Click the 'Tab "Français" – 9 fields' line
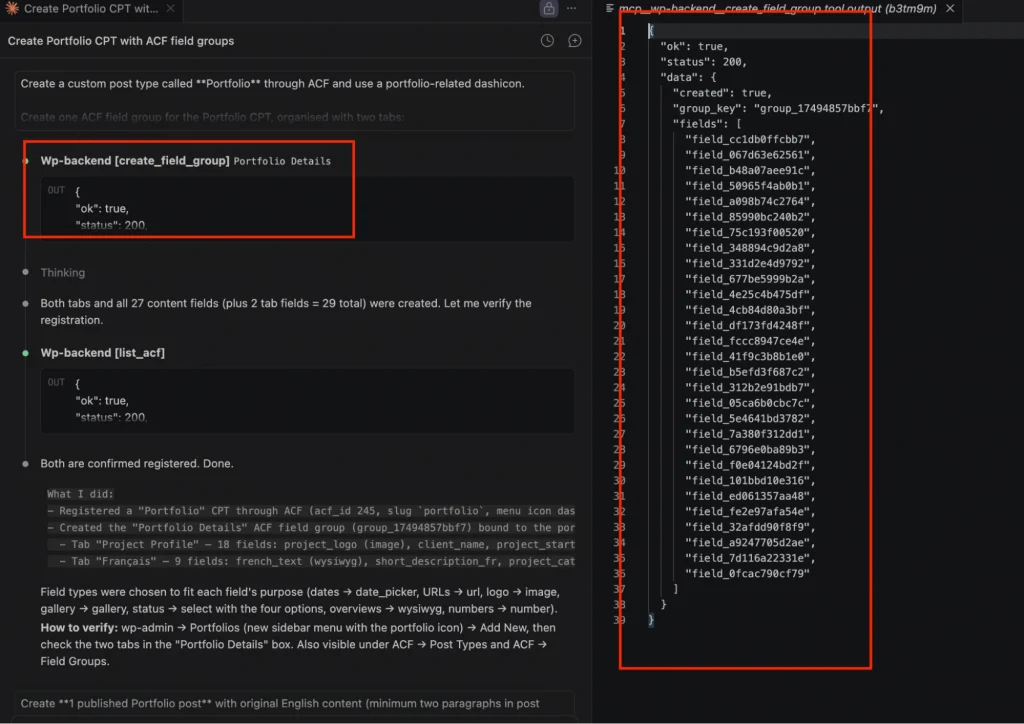 click(x=311, y=561)
